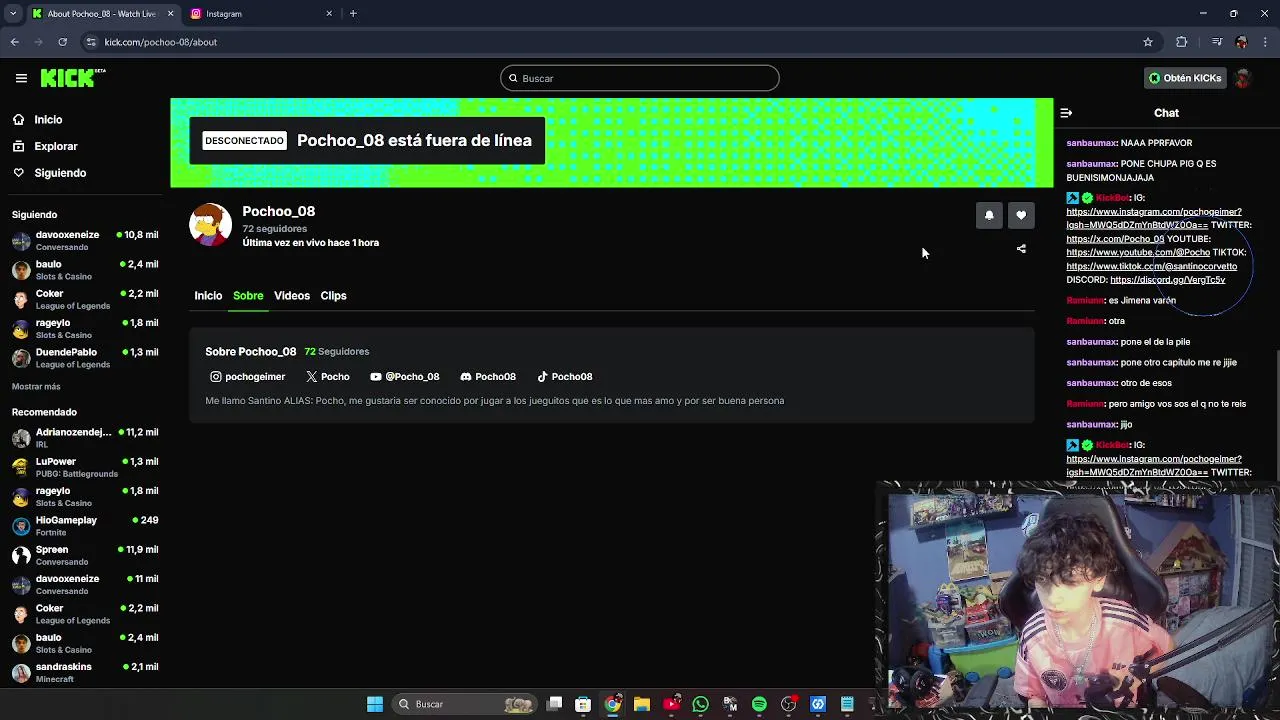Screen dimensions: 1280x720
Task: Open the browser extensions icon
Action: tap(1182, 42)
